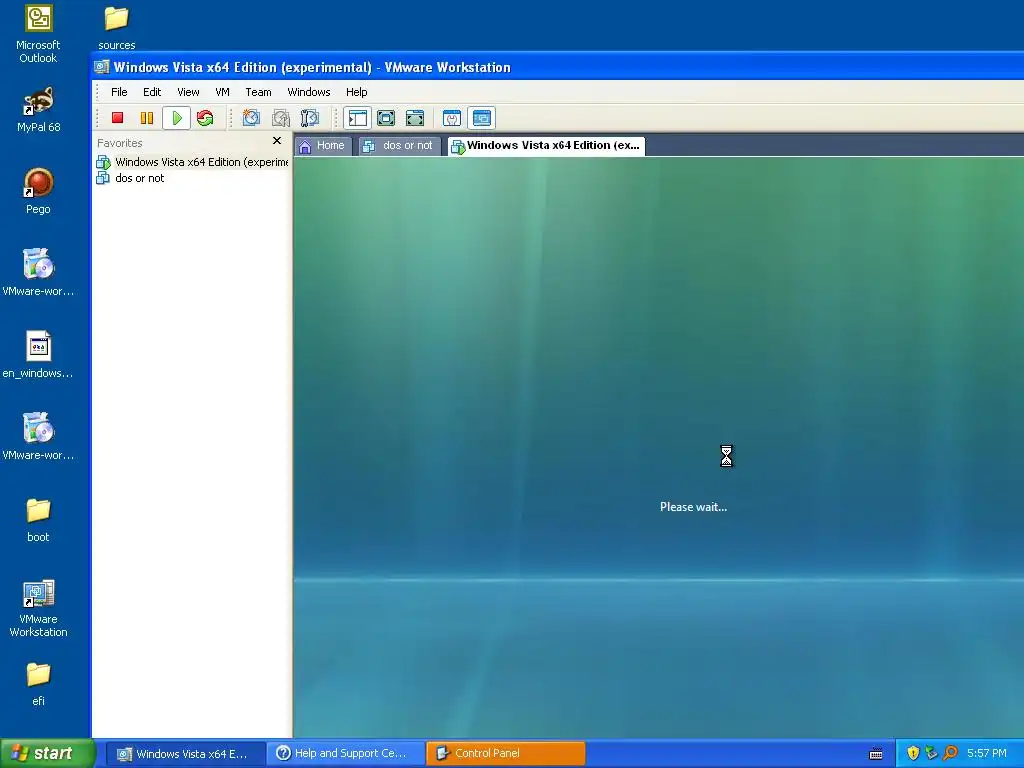Open the File menu
The image size is (1024, 768).
pos(119,92)
